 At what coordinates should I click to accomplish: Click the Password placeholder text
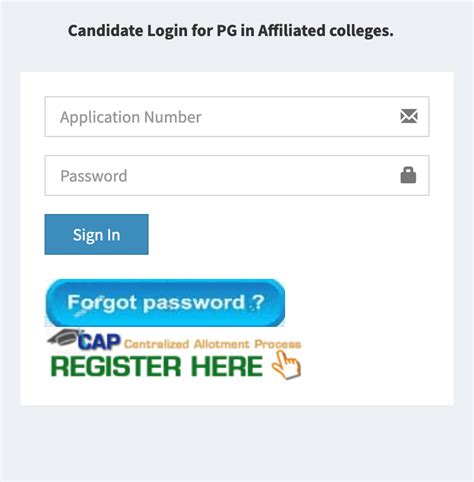(x=94, y=176)
